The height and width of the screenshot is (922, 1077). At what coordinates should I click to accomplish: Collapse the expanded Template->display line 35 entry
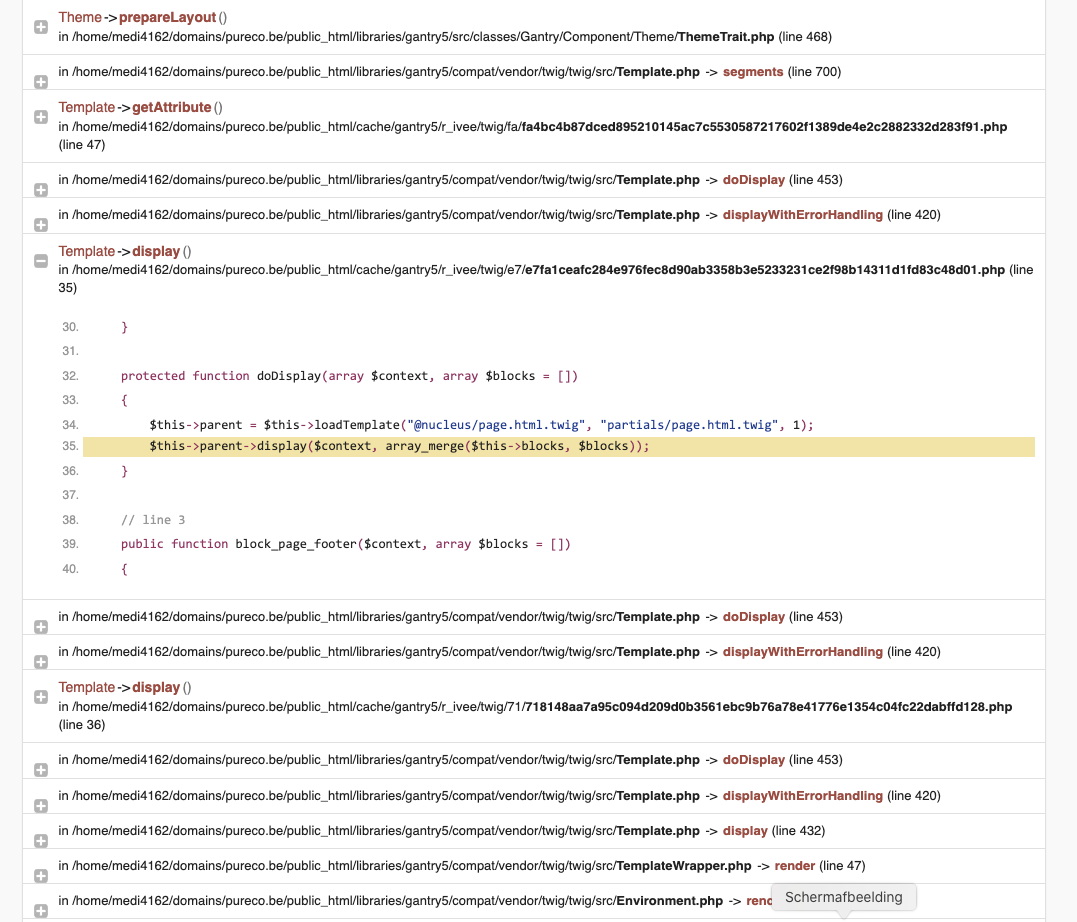(x=41, y=261)
